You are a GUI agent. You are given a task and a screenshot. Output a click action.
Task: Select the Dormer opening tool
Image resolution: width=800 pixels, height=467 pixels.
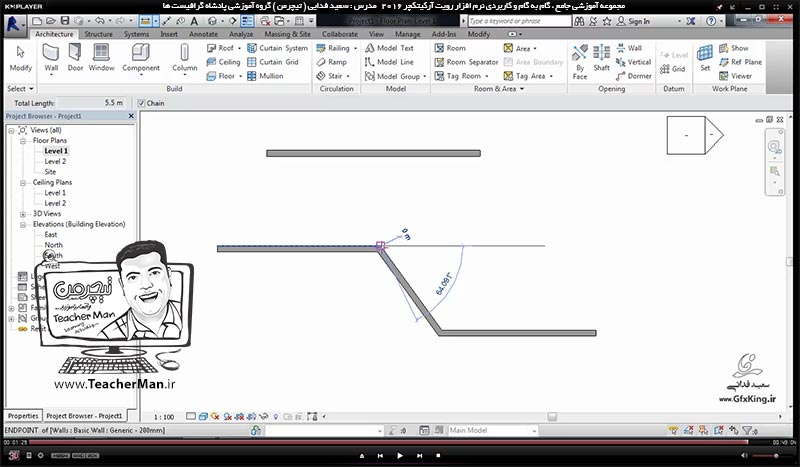click(633, 76)
